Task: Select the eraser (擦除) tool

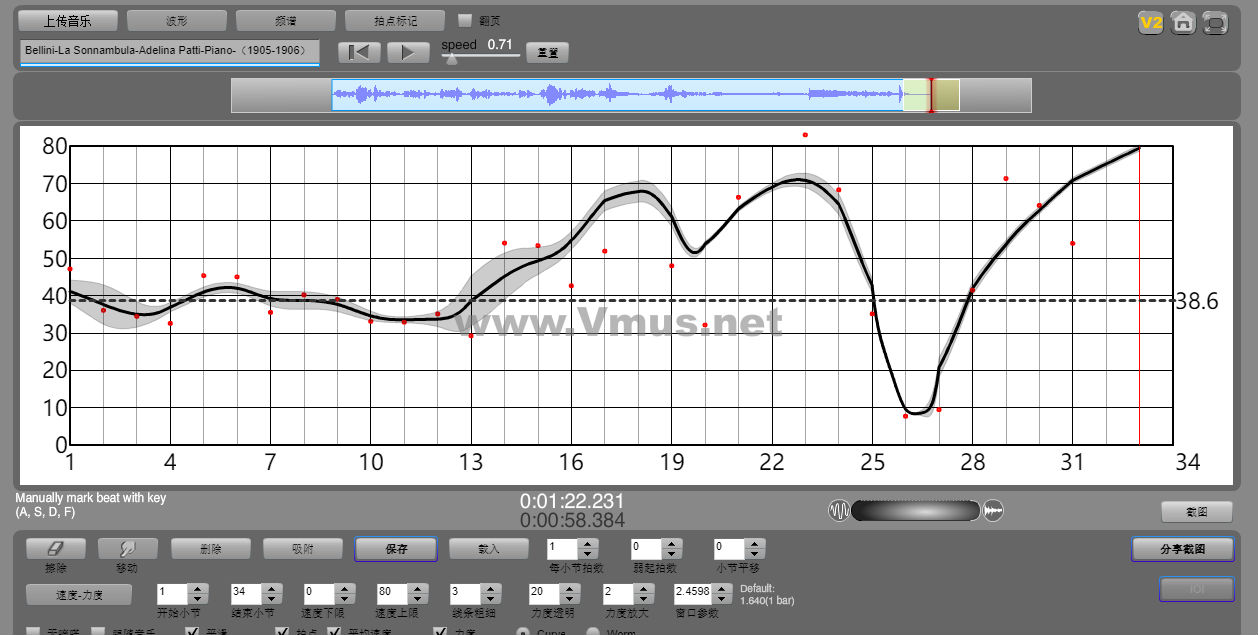Action: click(x=56, y=549)
